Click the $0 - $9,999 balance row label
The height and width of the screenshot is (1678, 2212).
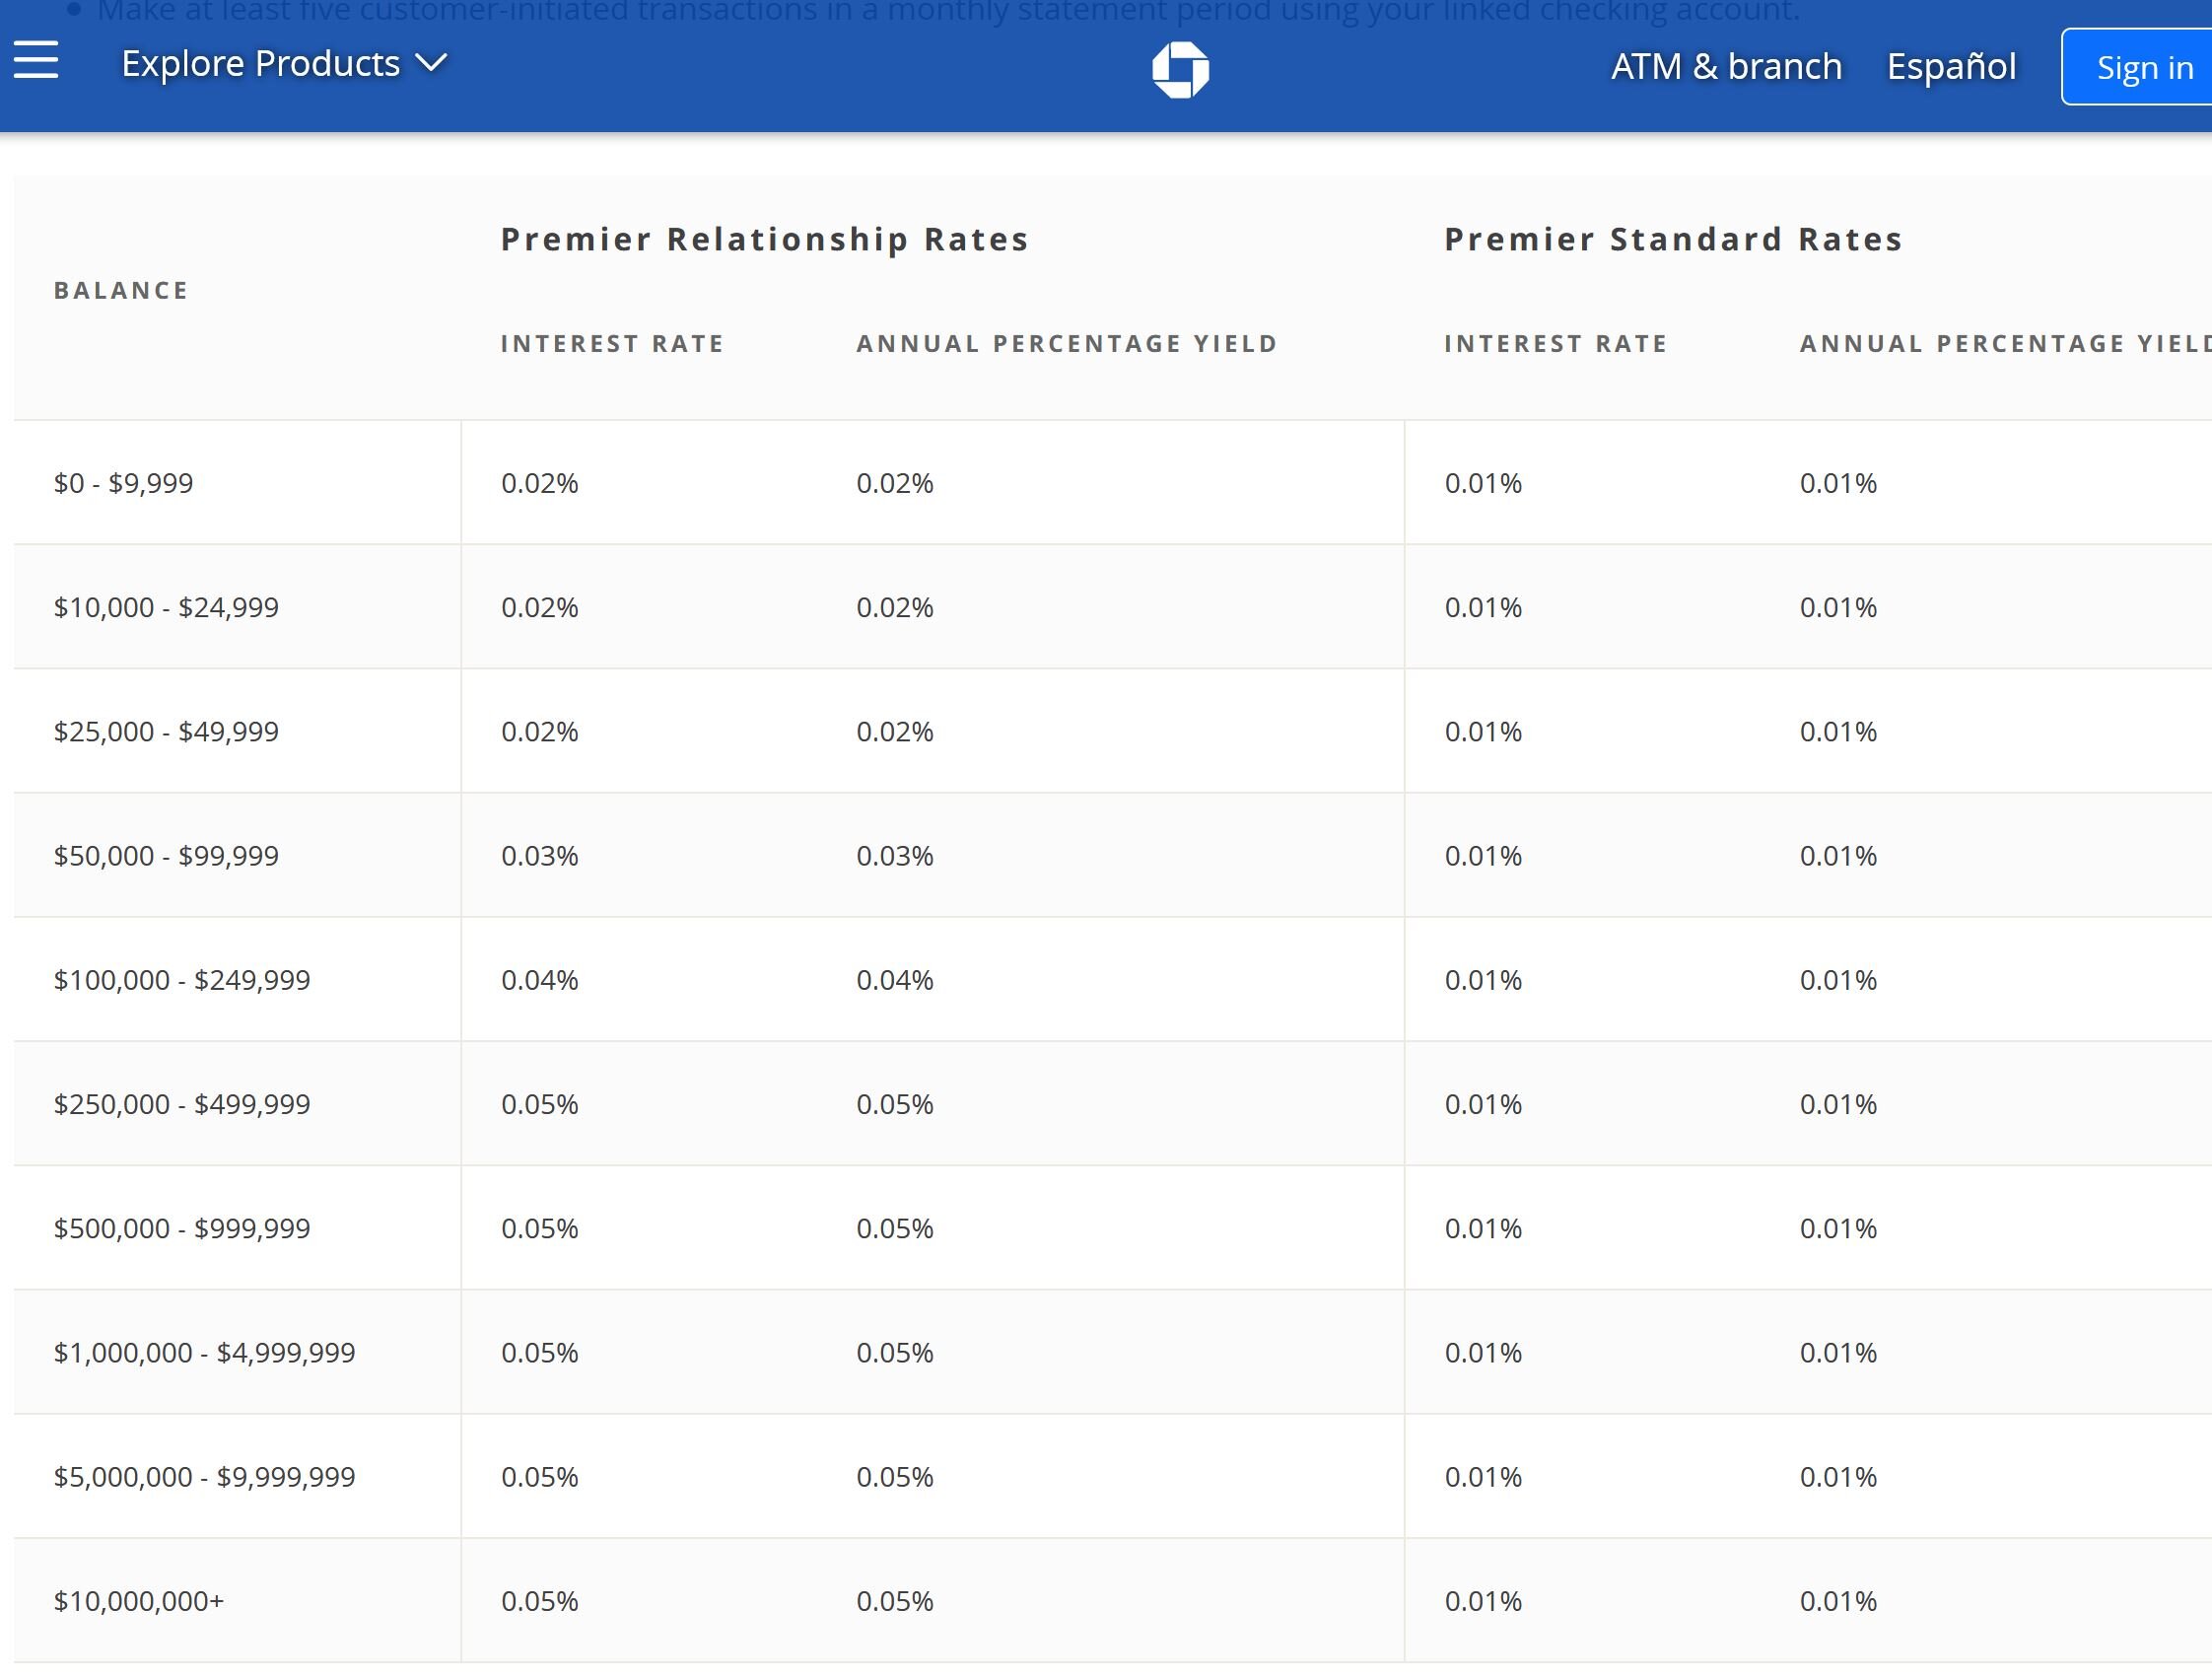[123, 483]
